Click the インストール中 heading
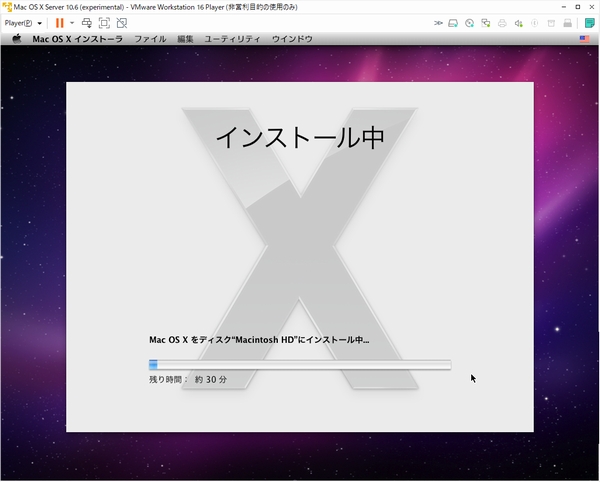This screenshot has height=482, width=600. click(300, 137)
